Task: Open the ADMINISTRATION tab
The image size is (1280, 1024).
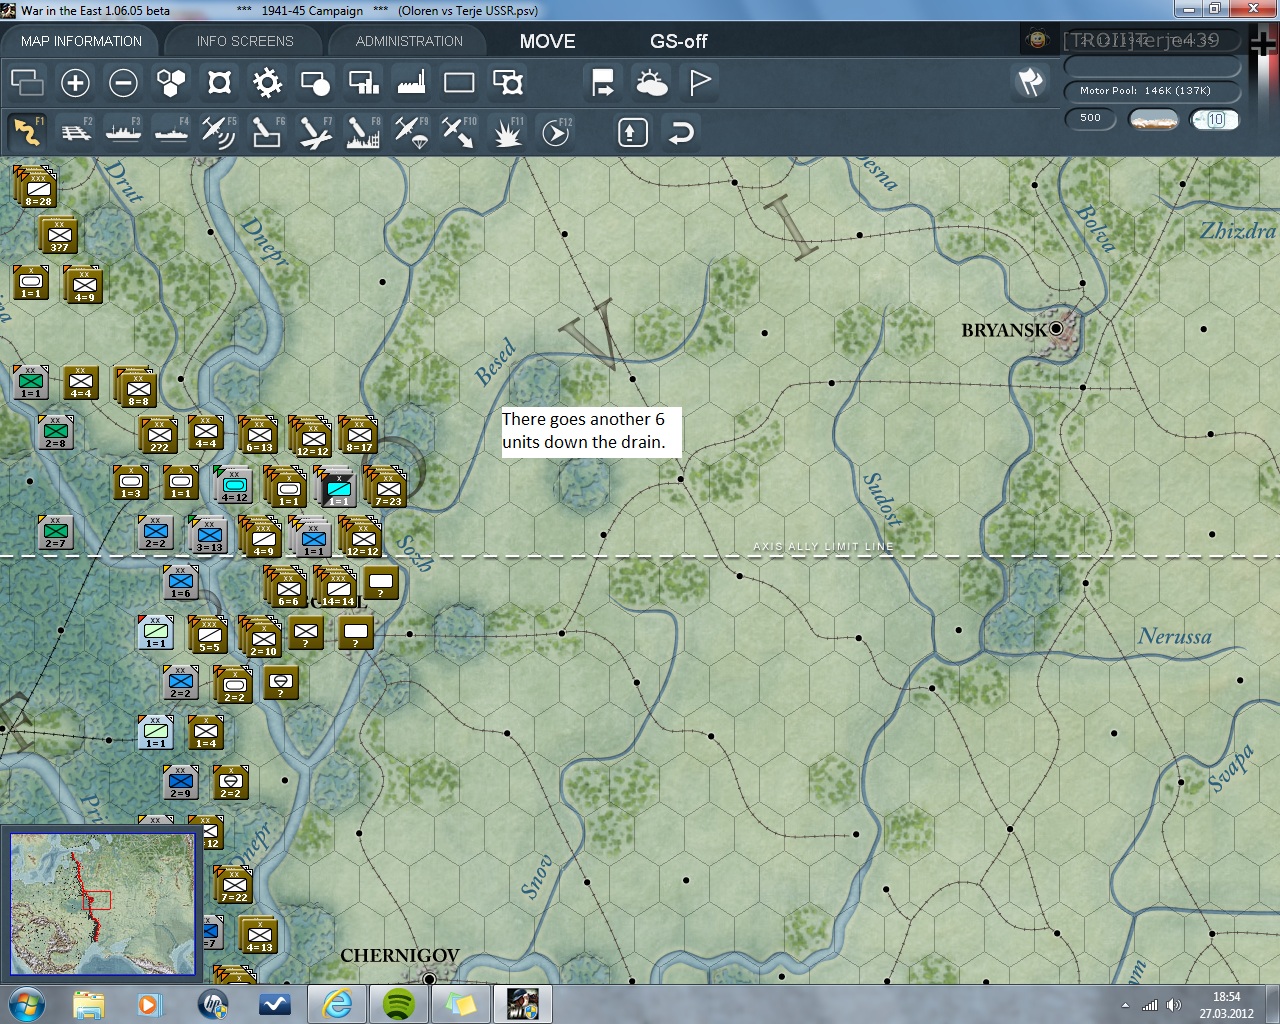Action: coord(409,41)
